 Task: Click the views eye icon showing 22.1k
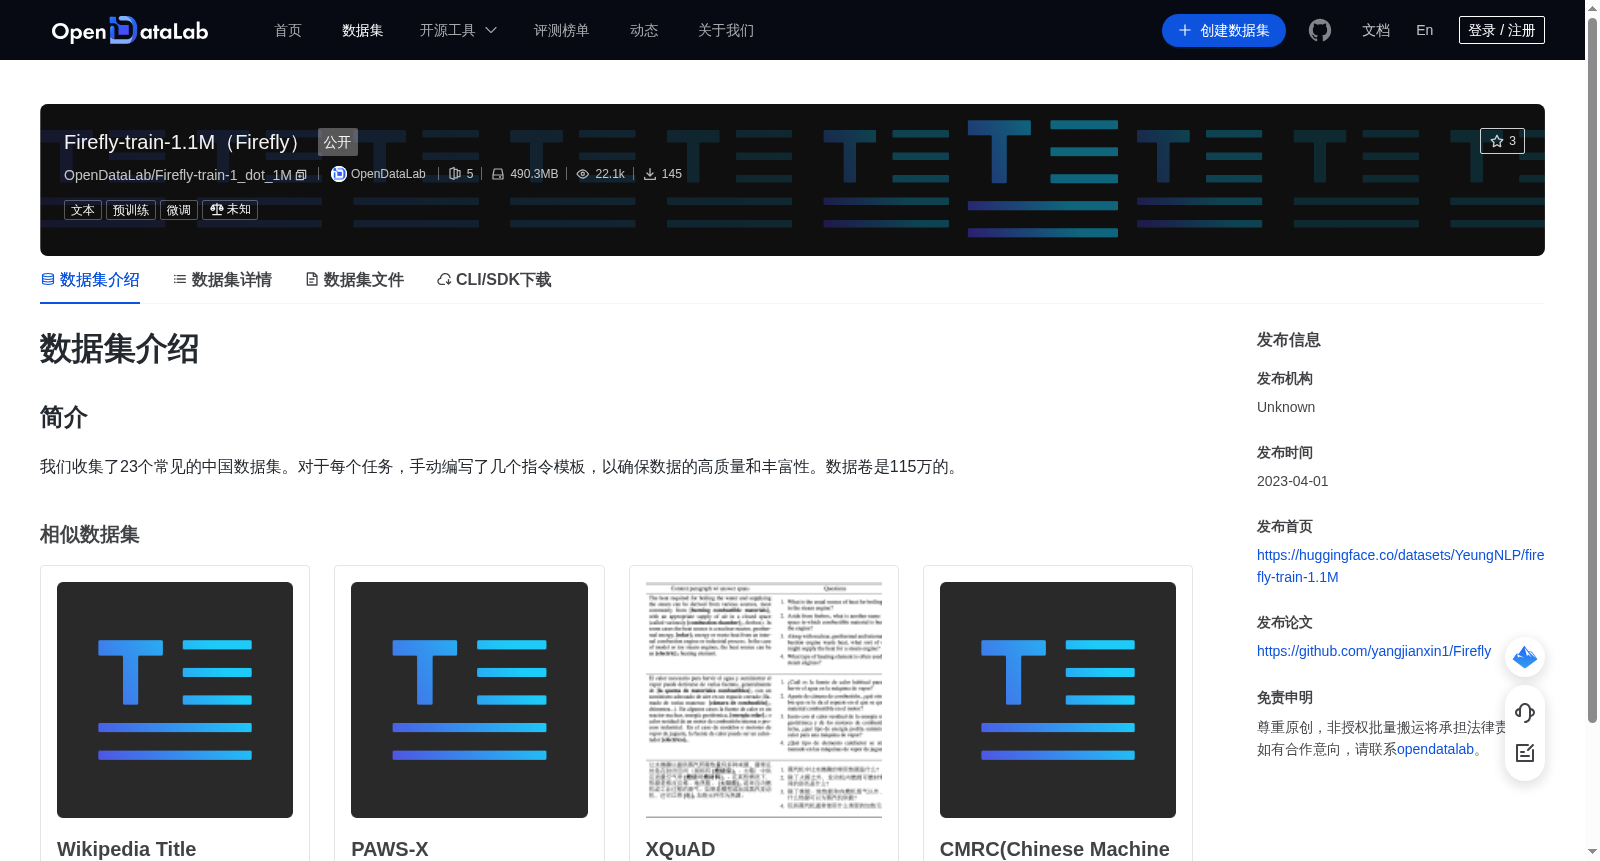pos(583,174)
